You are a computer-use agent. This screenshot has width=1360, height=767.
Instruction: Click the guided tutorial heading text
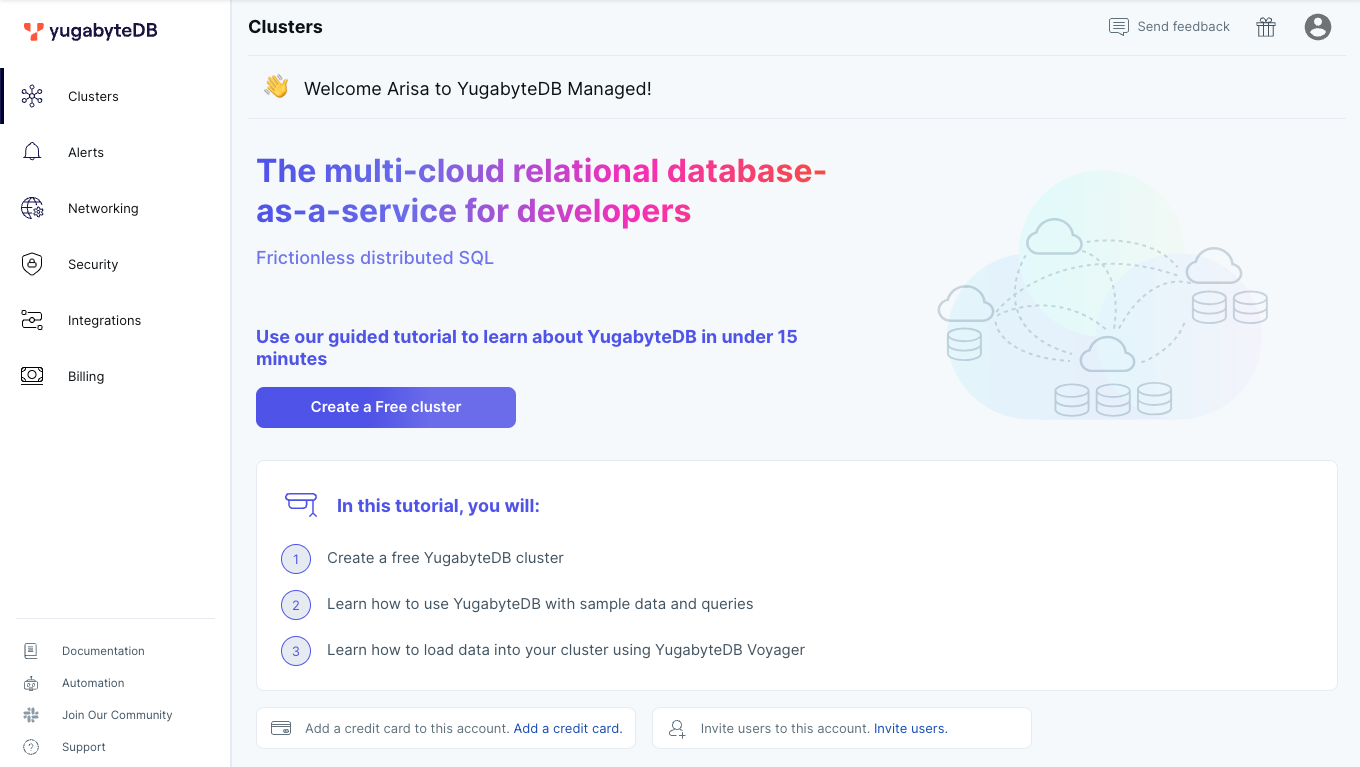[527, 347]
